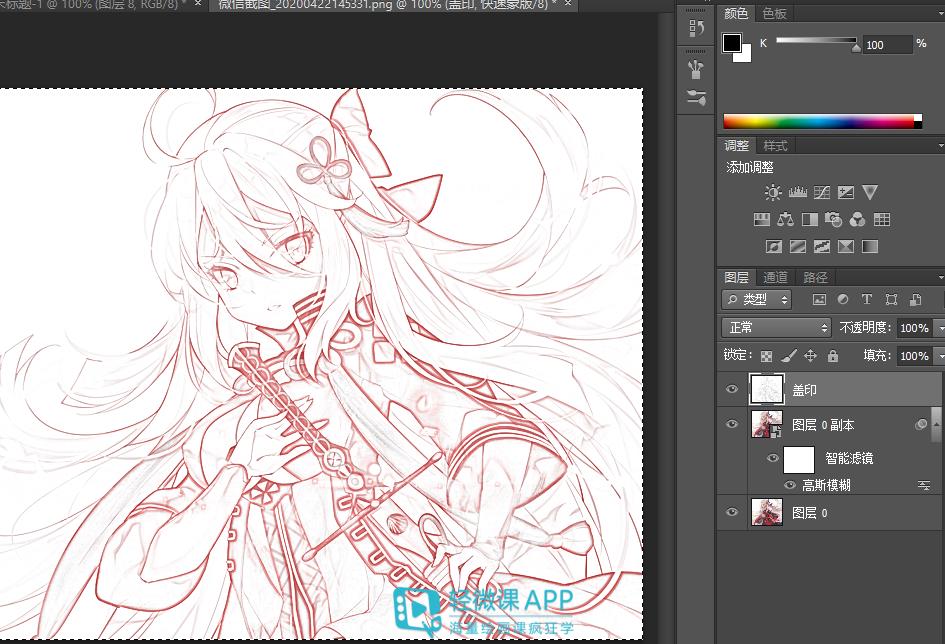Add a Photo Filter adjustment

click(834, 219)
